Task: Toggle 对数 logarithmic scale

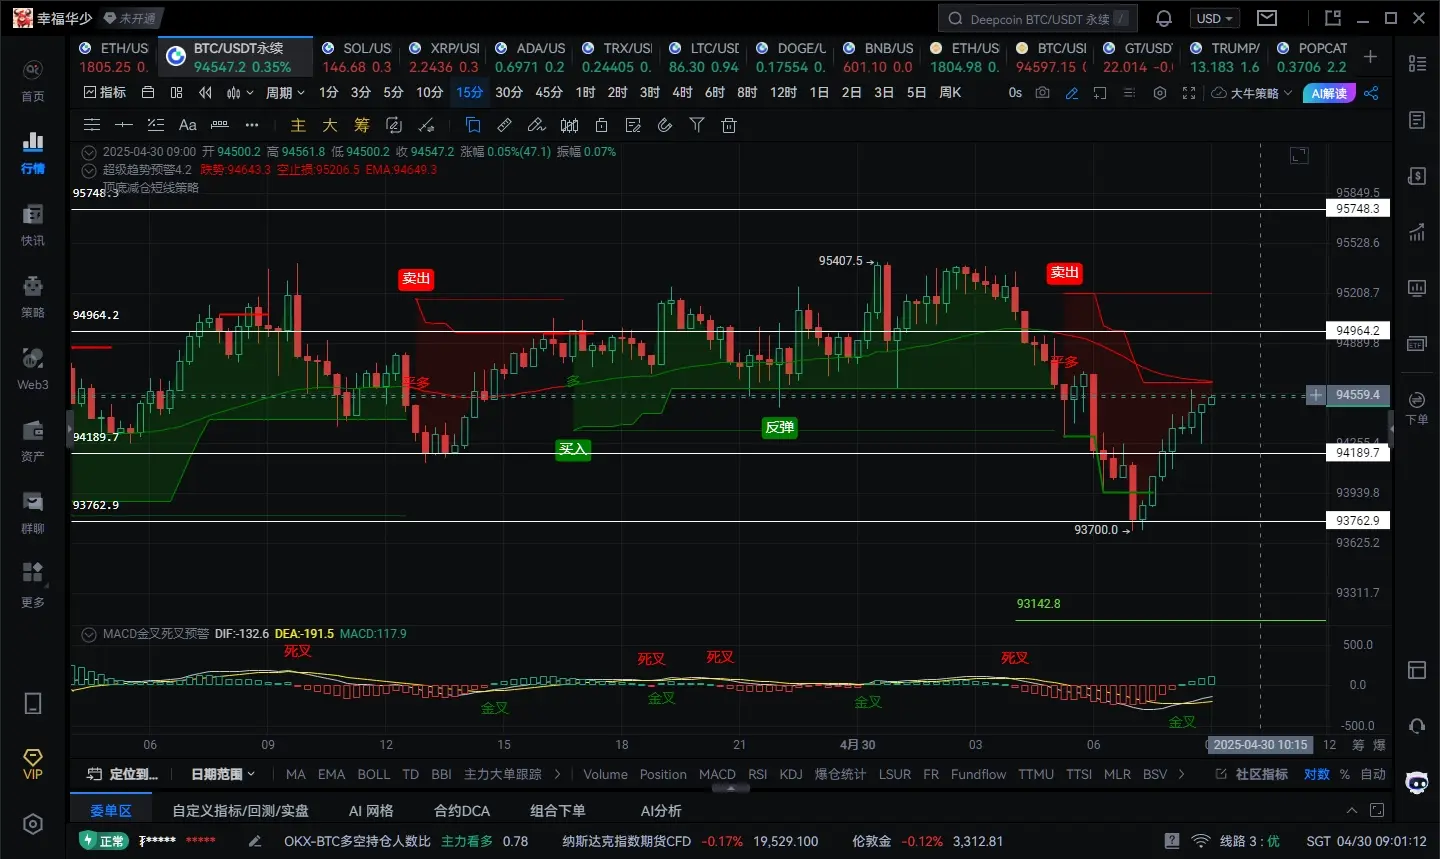Action: [x=1316, y=774]
